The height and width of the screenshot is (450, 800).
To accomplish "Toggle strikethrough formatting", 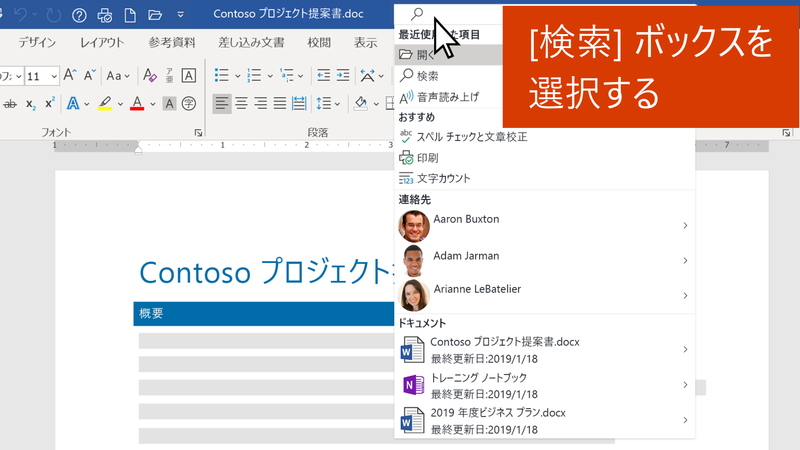I will 10,104.
